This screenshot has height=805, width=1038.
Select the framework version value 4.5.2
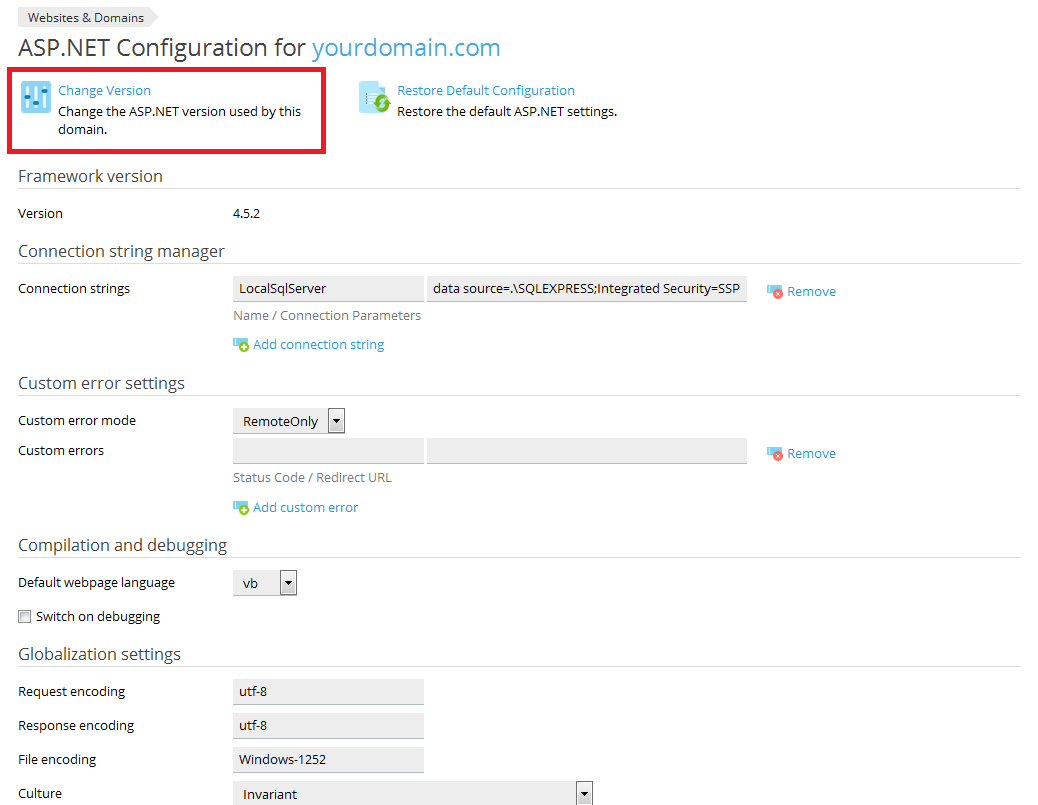tap(246, 214)
